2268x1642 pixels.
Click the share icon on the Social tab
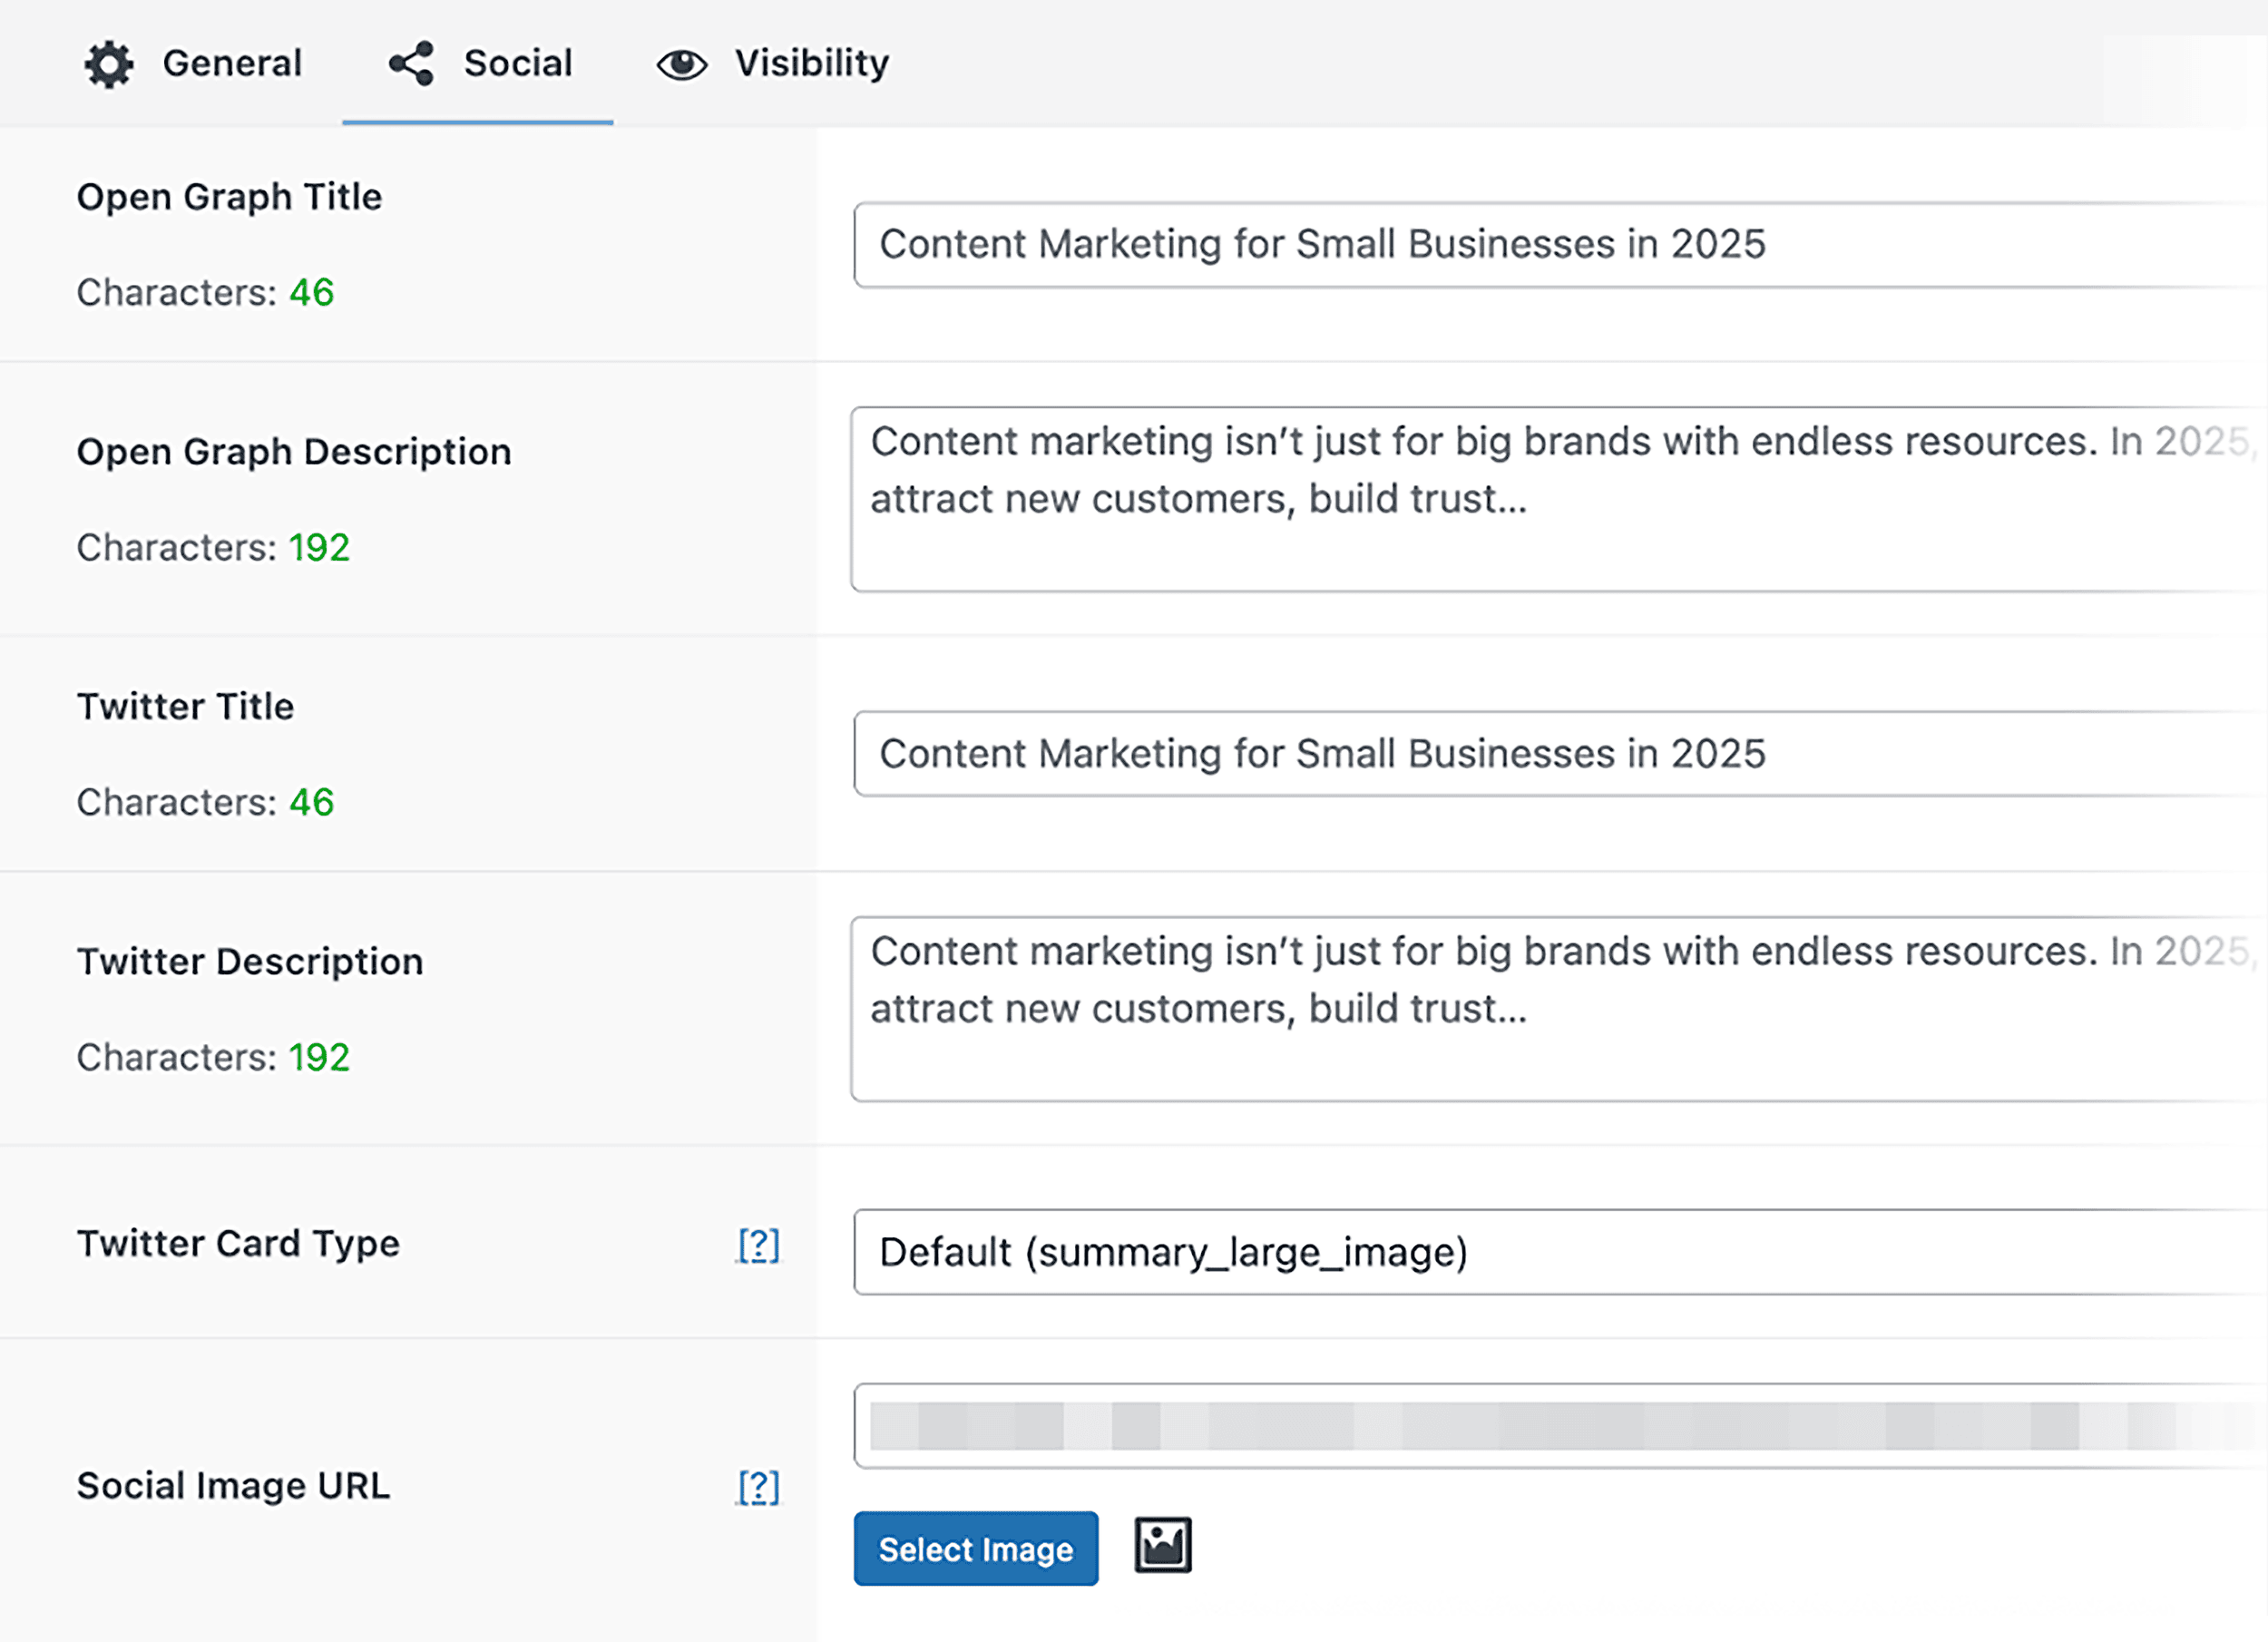tap(412, 63)
